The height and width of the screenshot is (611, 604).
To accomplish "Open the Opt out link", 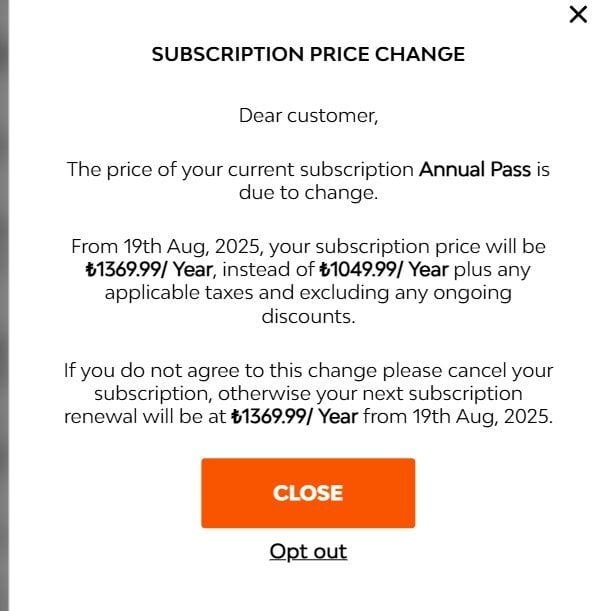I will pos(308,551).
